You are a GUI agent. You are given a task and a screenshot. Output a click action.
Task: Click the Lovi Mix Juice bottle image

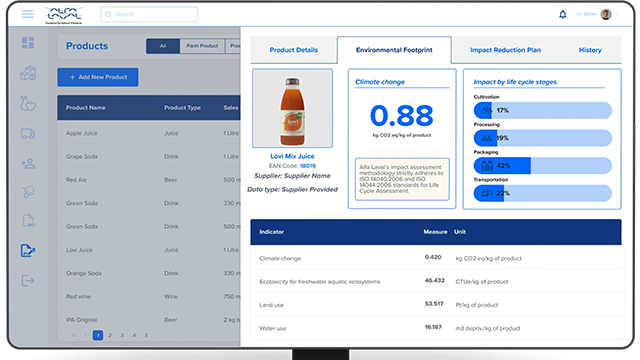[x=292, y=108]
